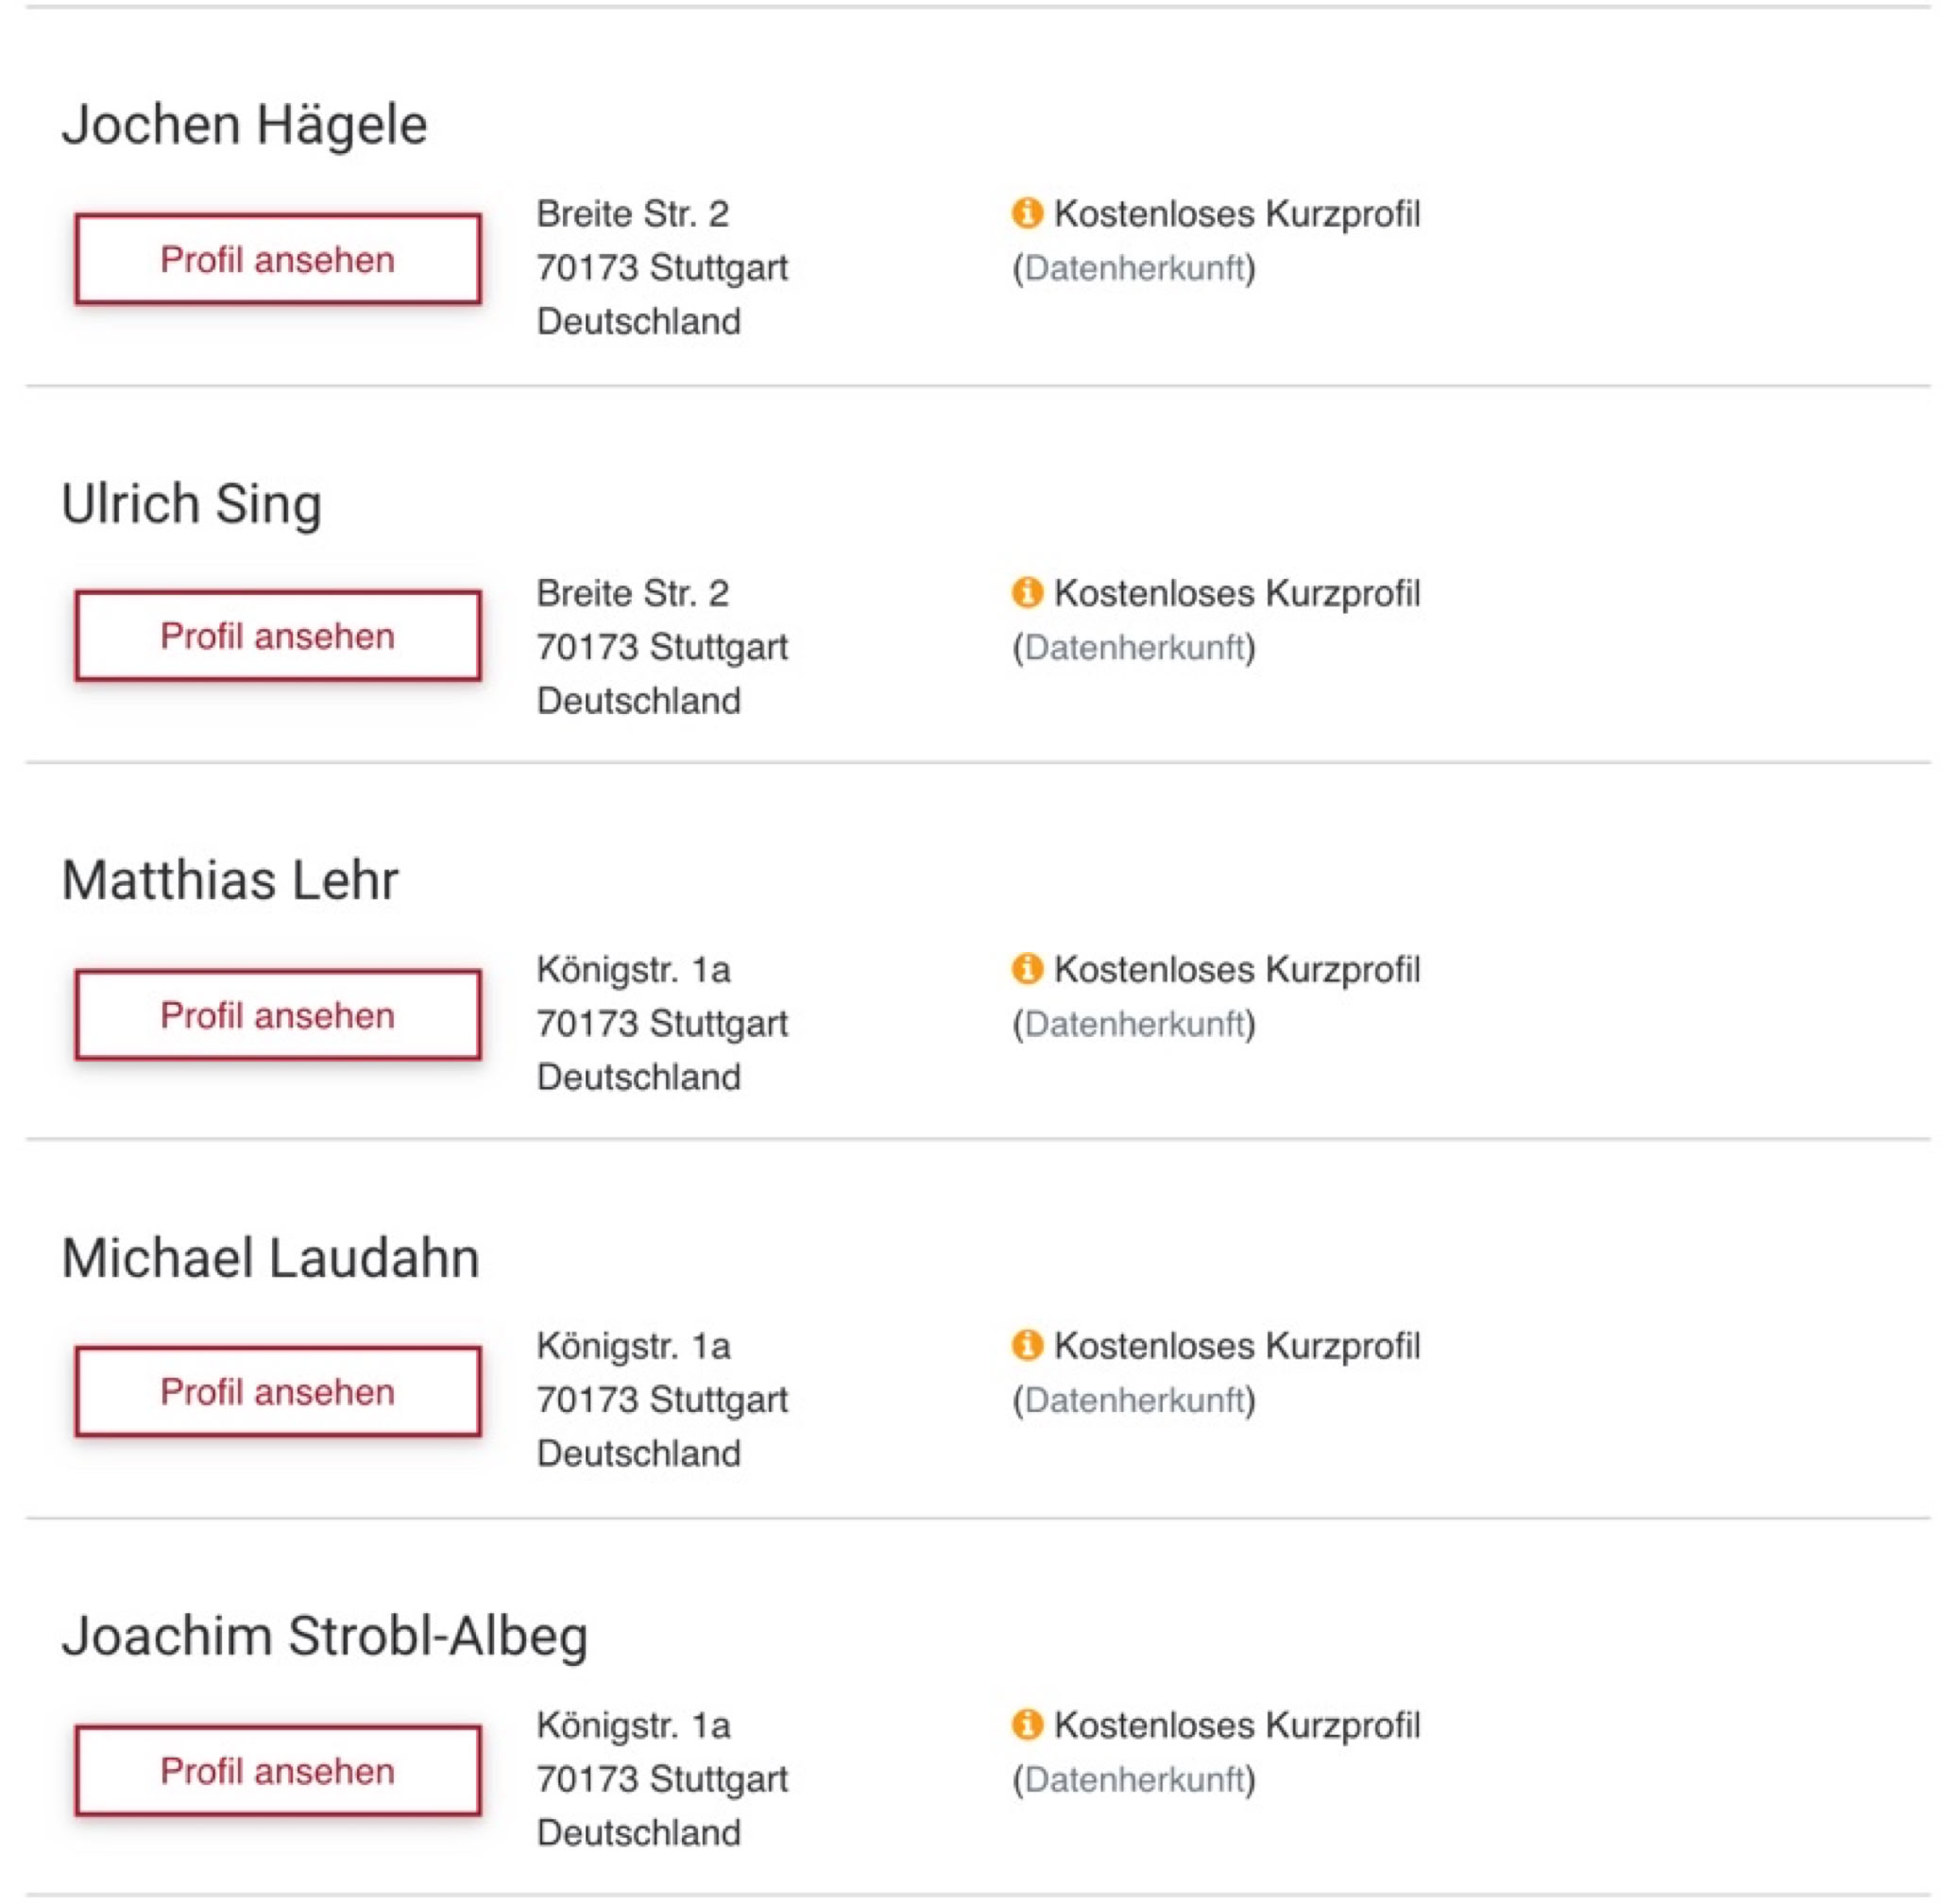Click the Michael Laudahn name heading
This screenshot has height=1904, width=1959.
(x=270, y=1258)
